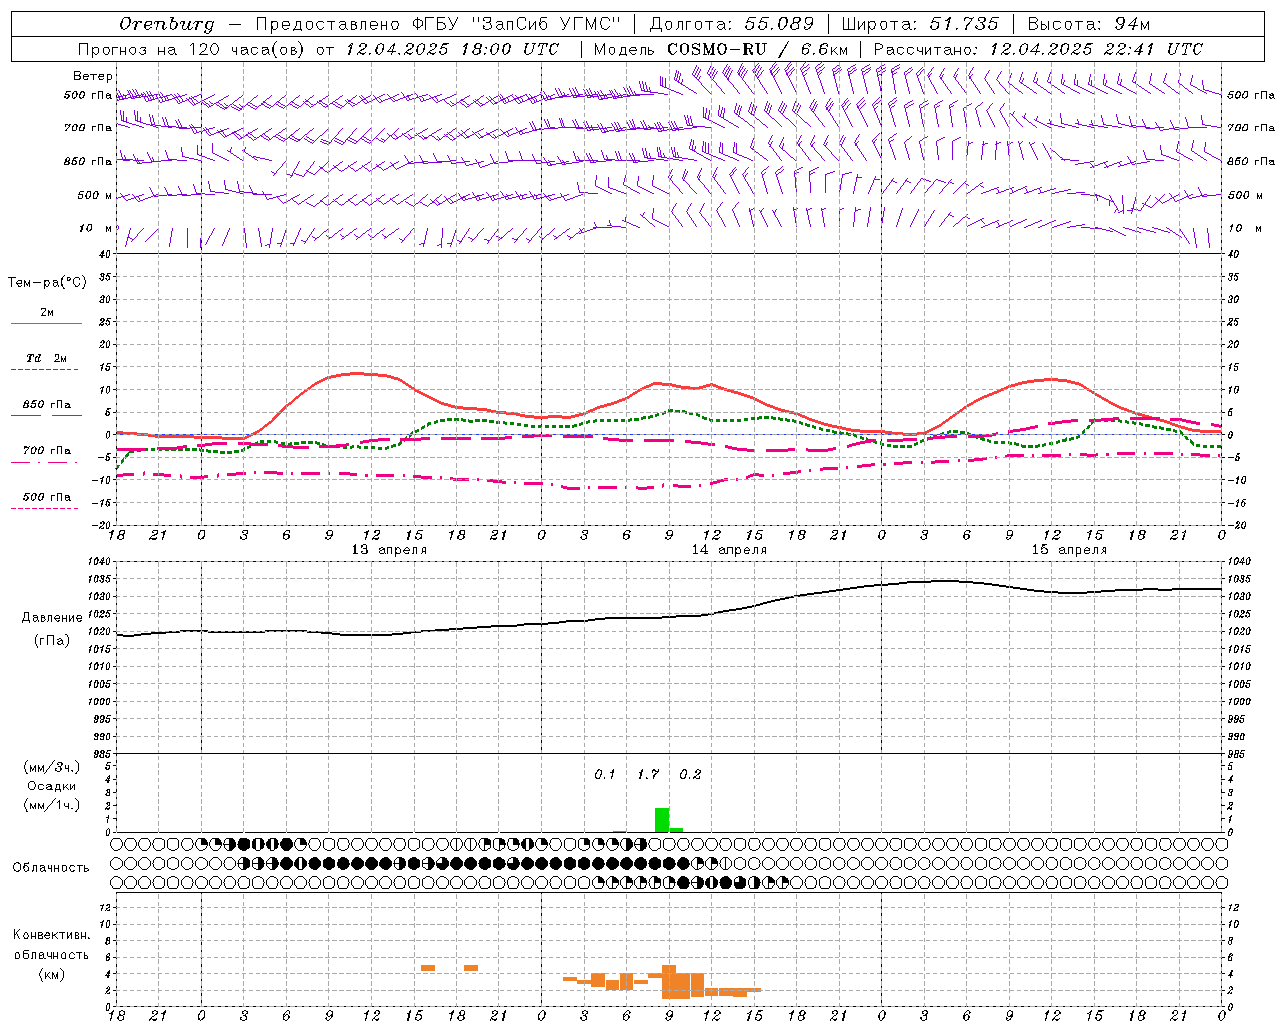The image size is (1280, 1024).
Task: Click the 14 апреля date label
Action: [729, 550]
